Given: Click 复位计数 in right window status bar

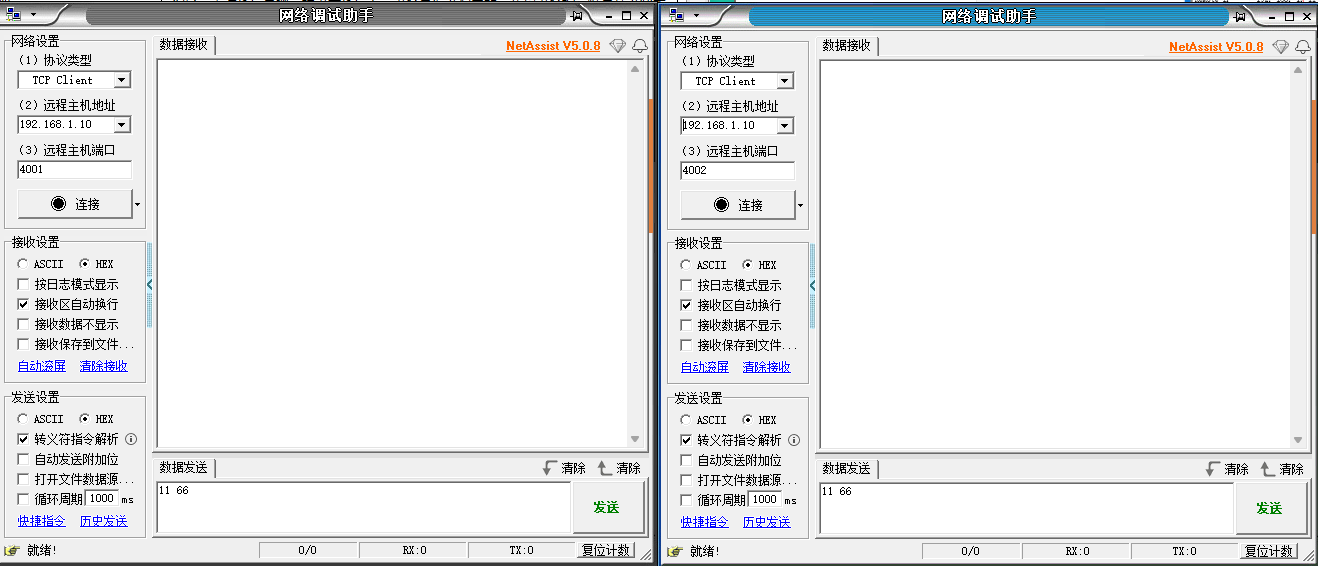Looking at the screenshot, I should 1269,551.
